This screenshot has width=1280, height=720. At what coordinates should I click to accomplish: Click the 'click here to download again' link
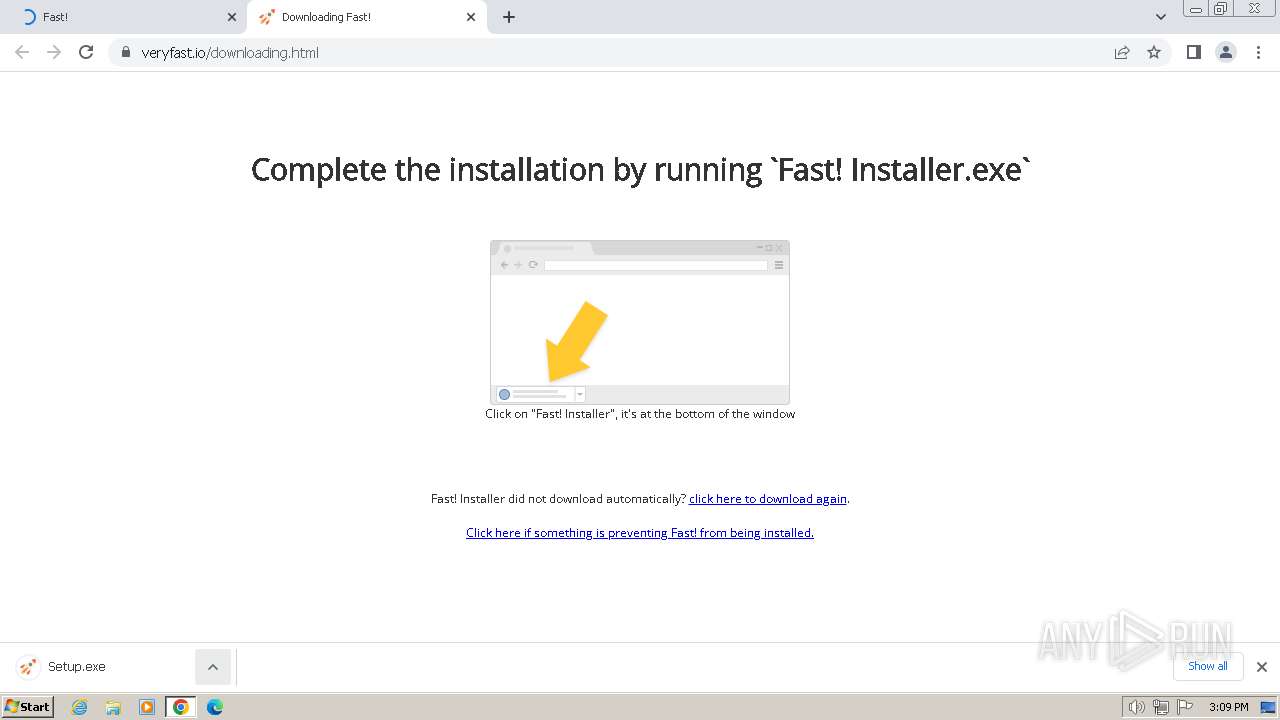pyautogui.click(x=768, y=499)
